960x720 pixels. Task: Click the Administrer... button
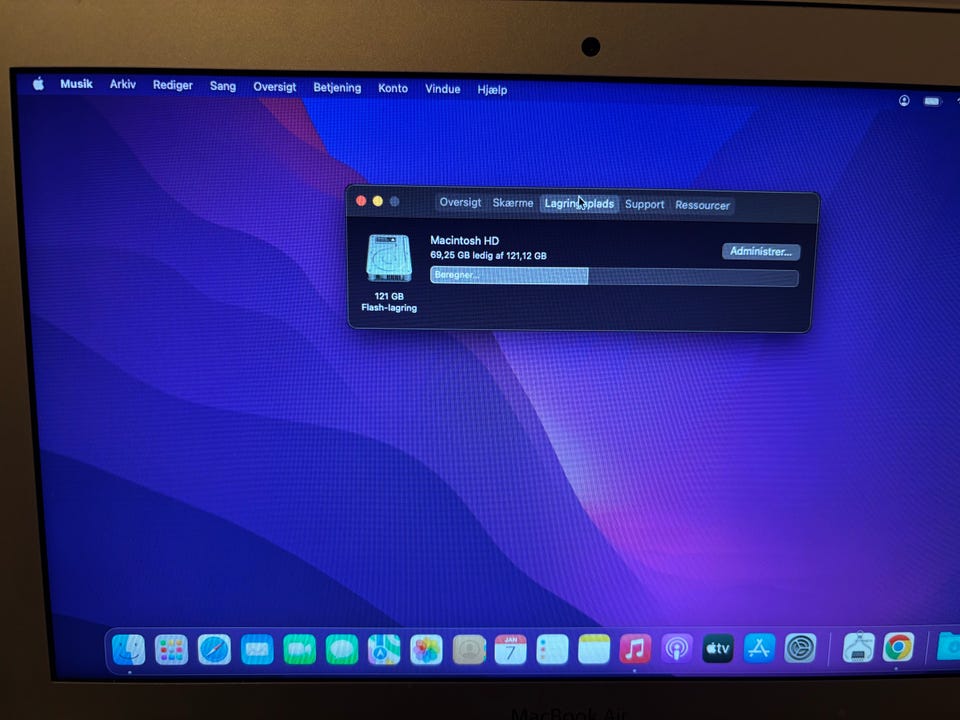point(761,252)
